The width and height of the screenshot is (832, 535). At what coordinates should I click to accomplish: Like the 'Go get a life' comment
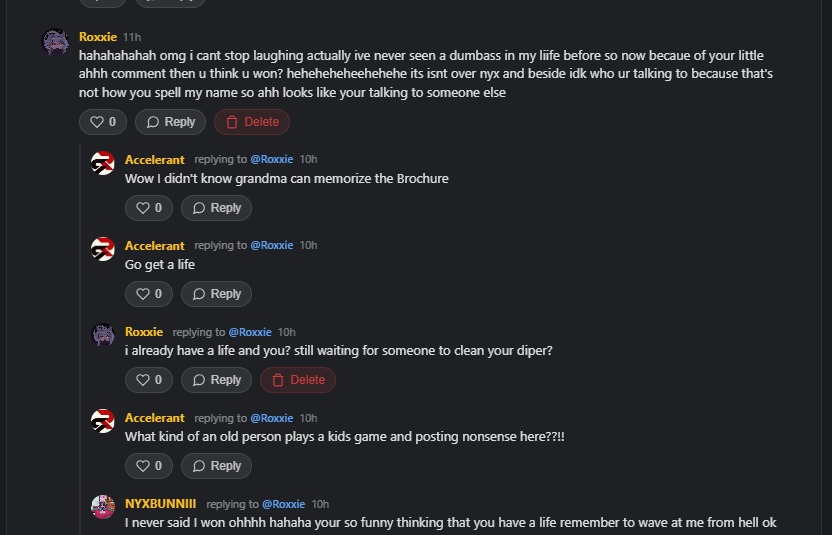(x=149, y=294)
